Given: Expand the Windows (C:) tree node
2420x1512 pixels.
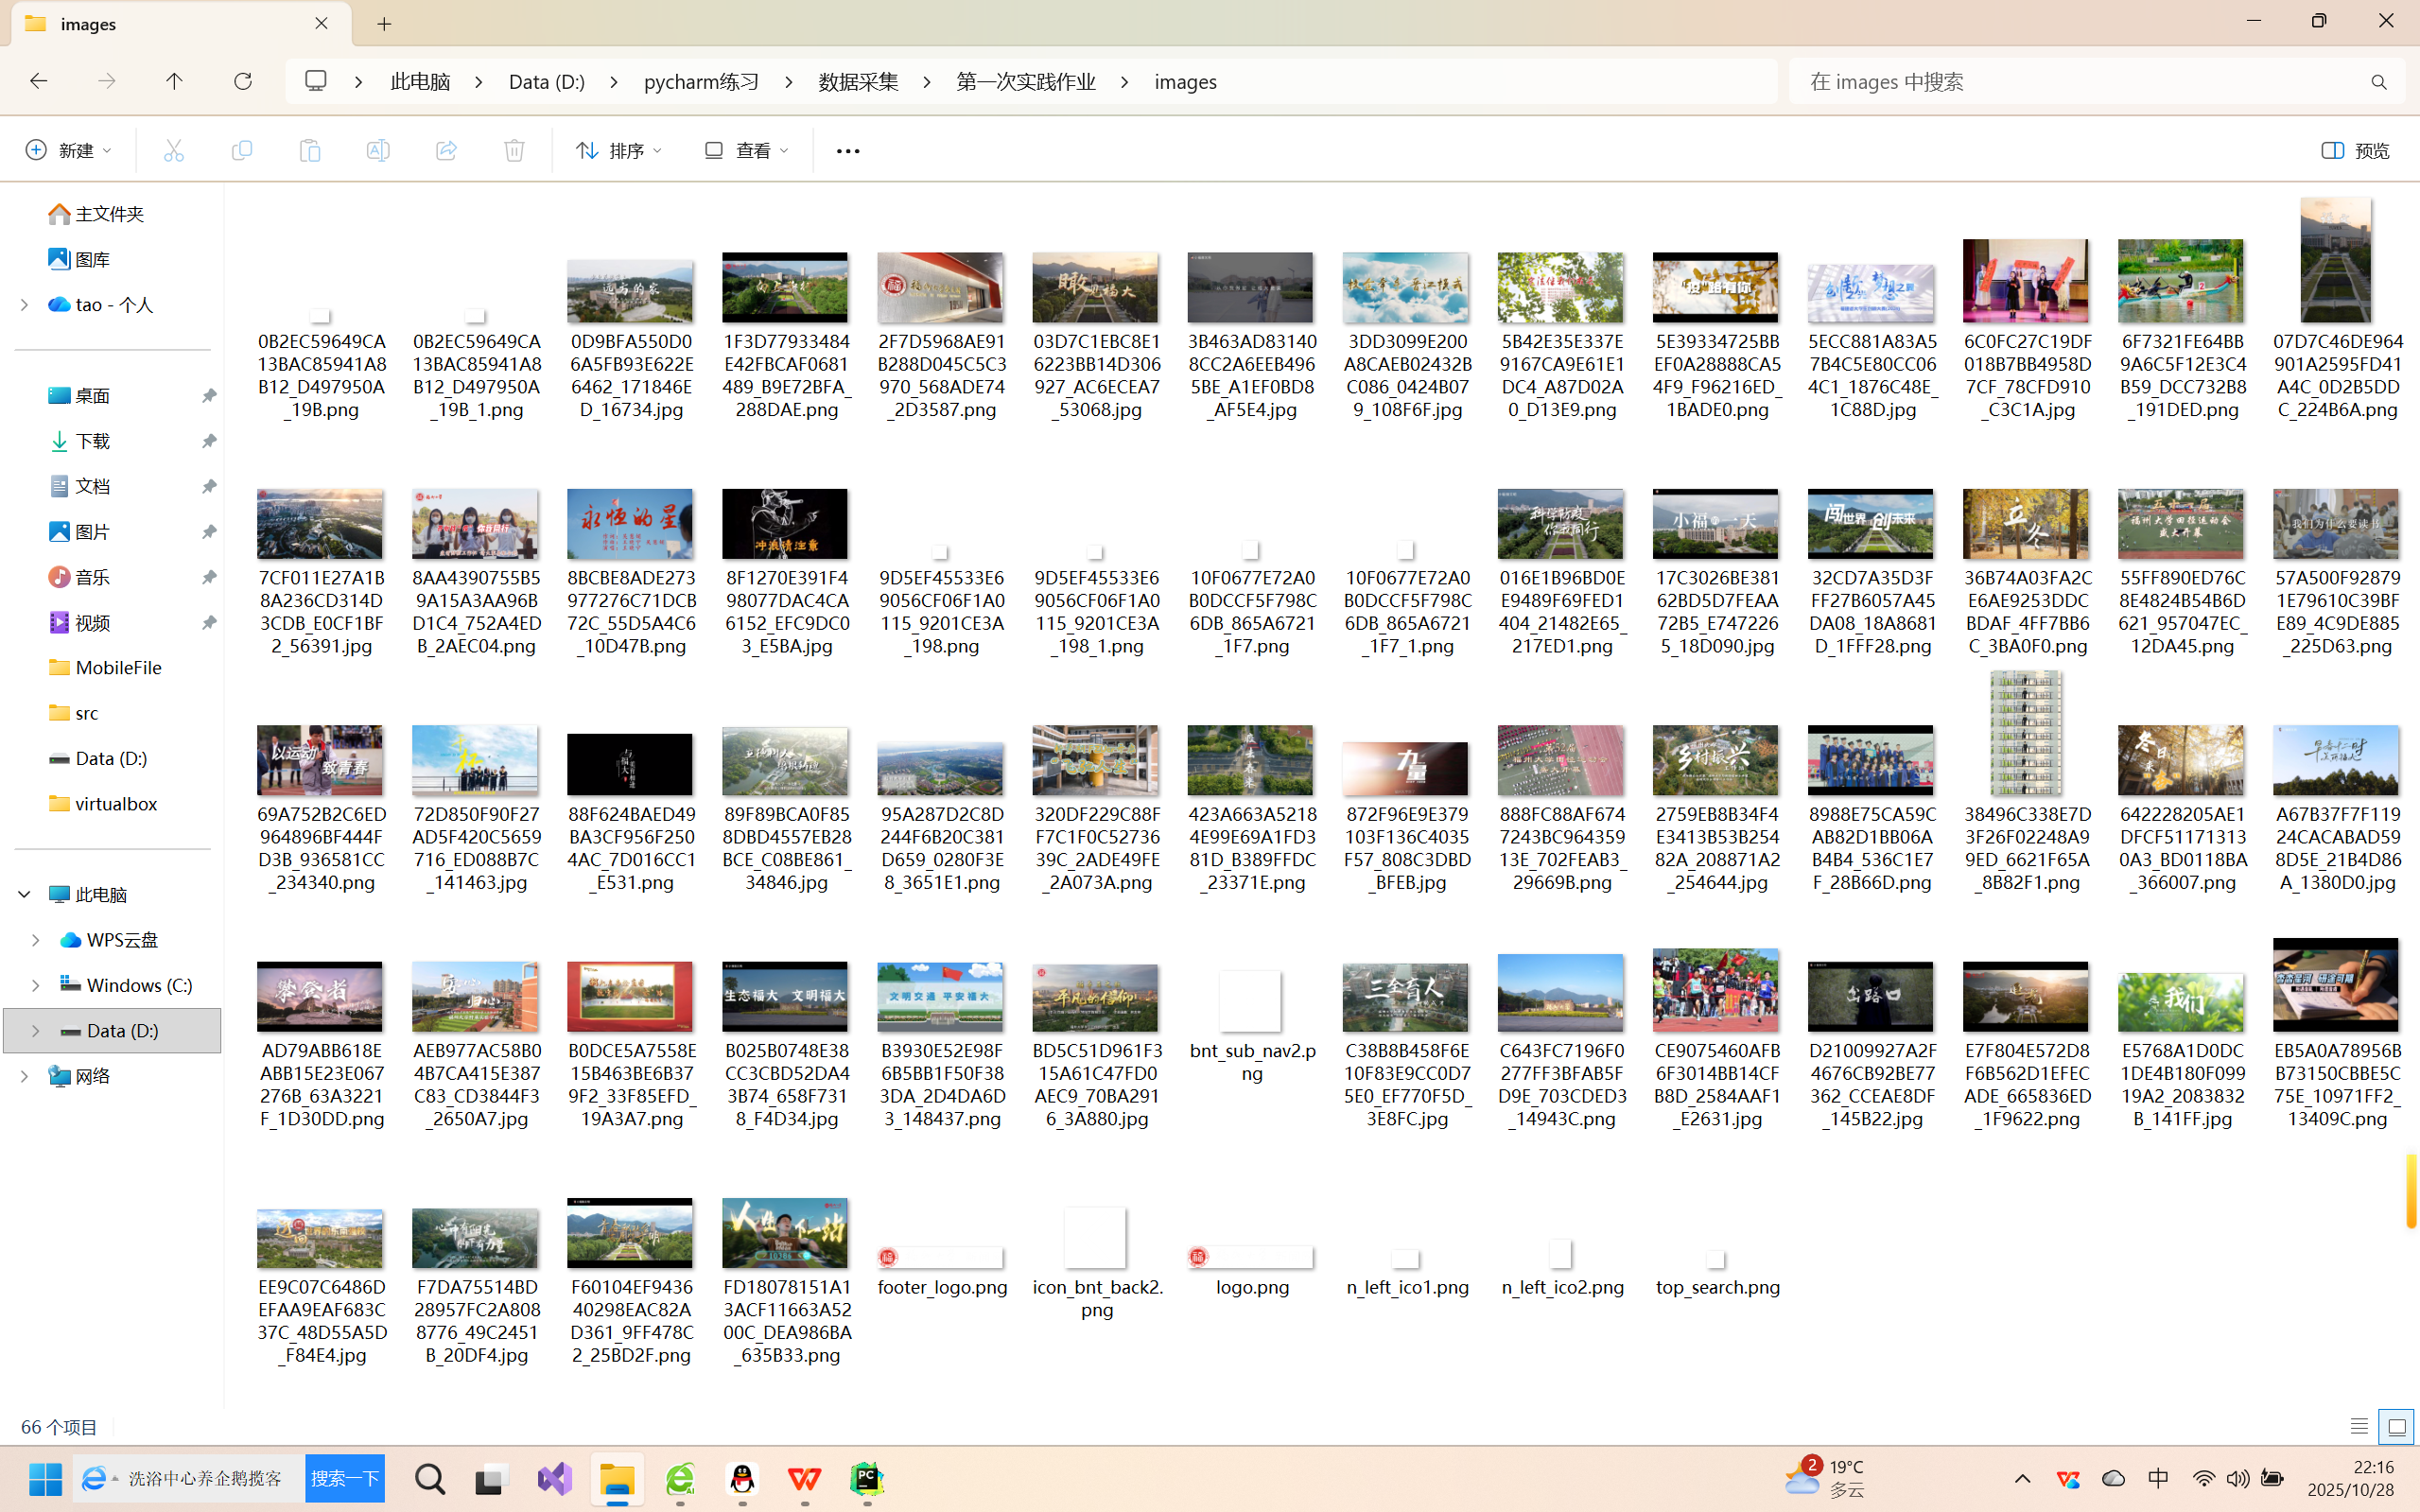Looking at the screenshot, I should [35, 985].
